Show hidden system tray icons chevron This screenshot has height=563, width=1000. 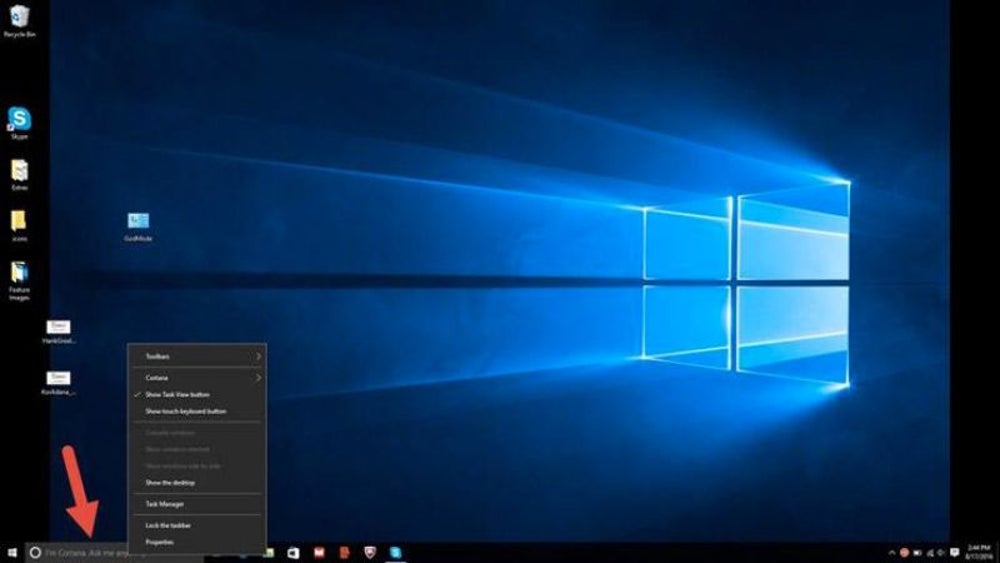(x=891, y=553)
